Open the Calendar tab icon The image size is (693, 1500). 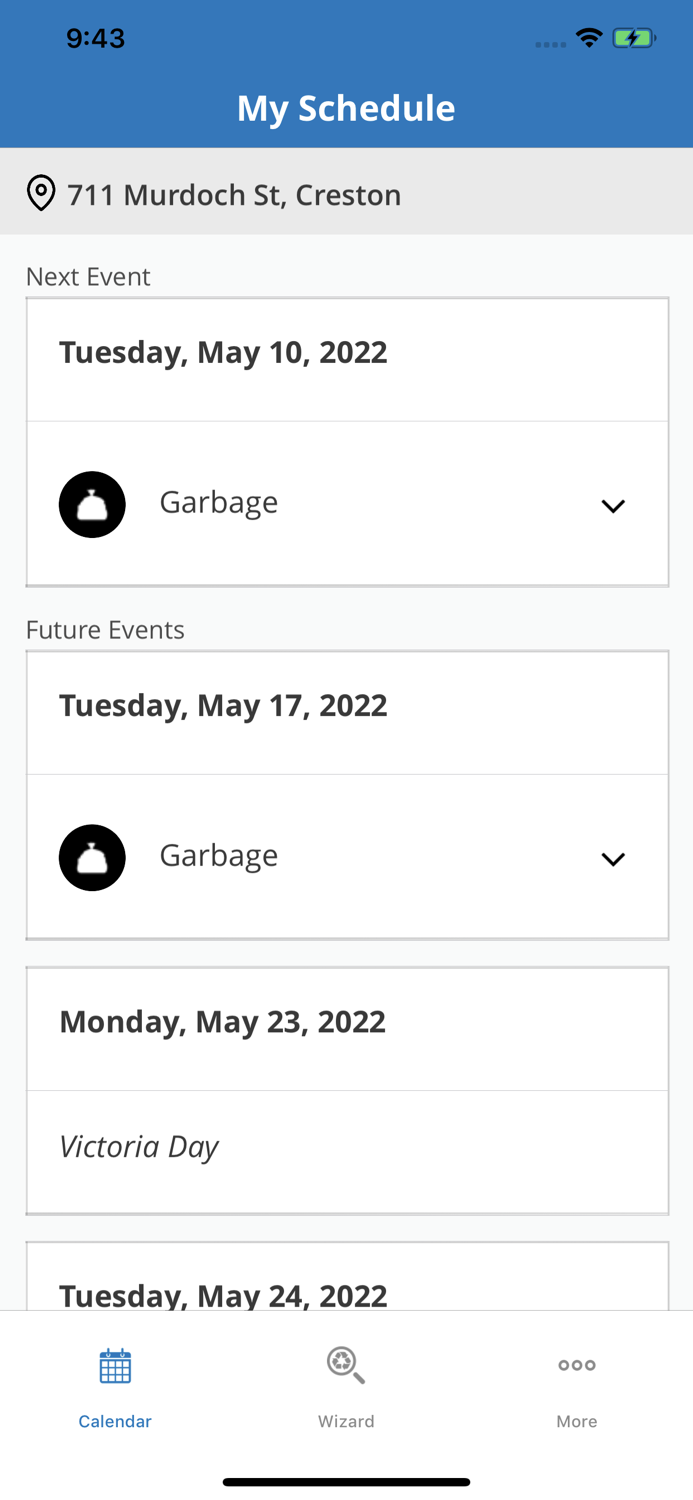115,1366
